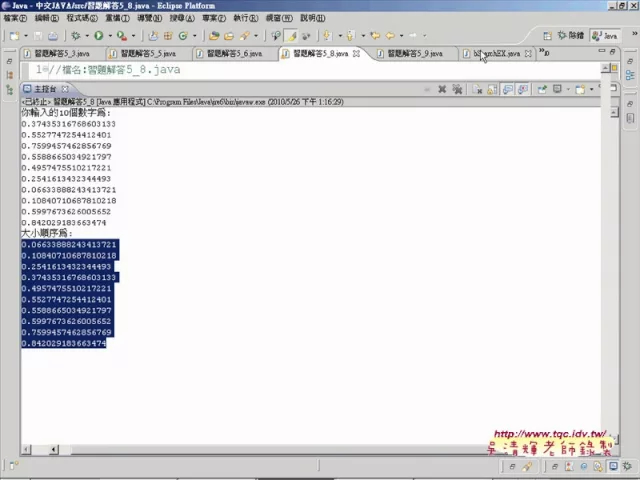Open the New wizard dropdown arrow
The image size is (640, 480).
[x=26, y=36]
